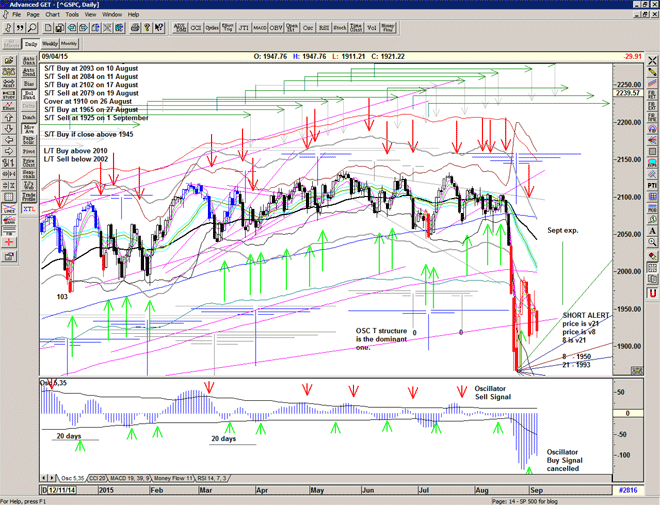660x505 pixels.
Task: Toggle the Mov Ave study on chart
Action: [x=30, y=130]
